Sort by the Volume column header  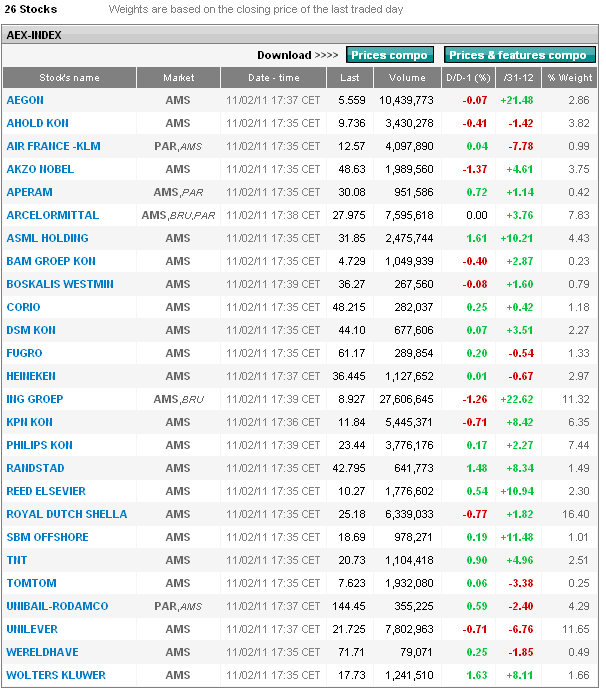coord(407,78)
